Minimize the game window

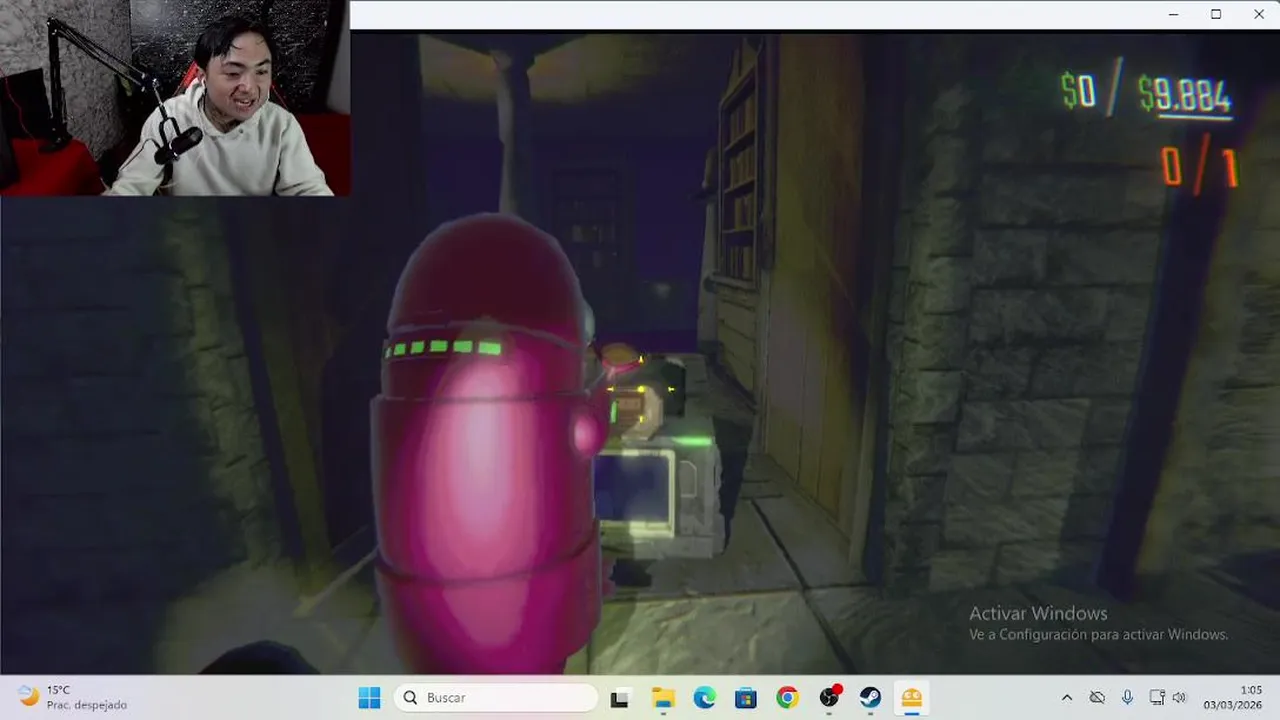coord(1173,14)
